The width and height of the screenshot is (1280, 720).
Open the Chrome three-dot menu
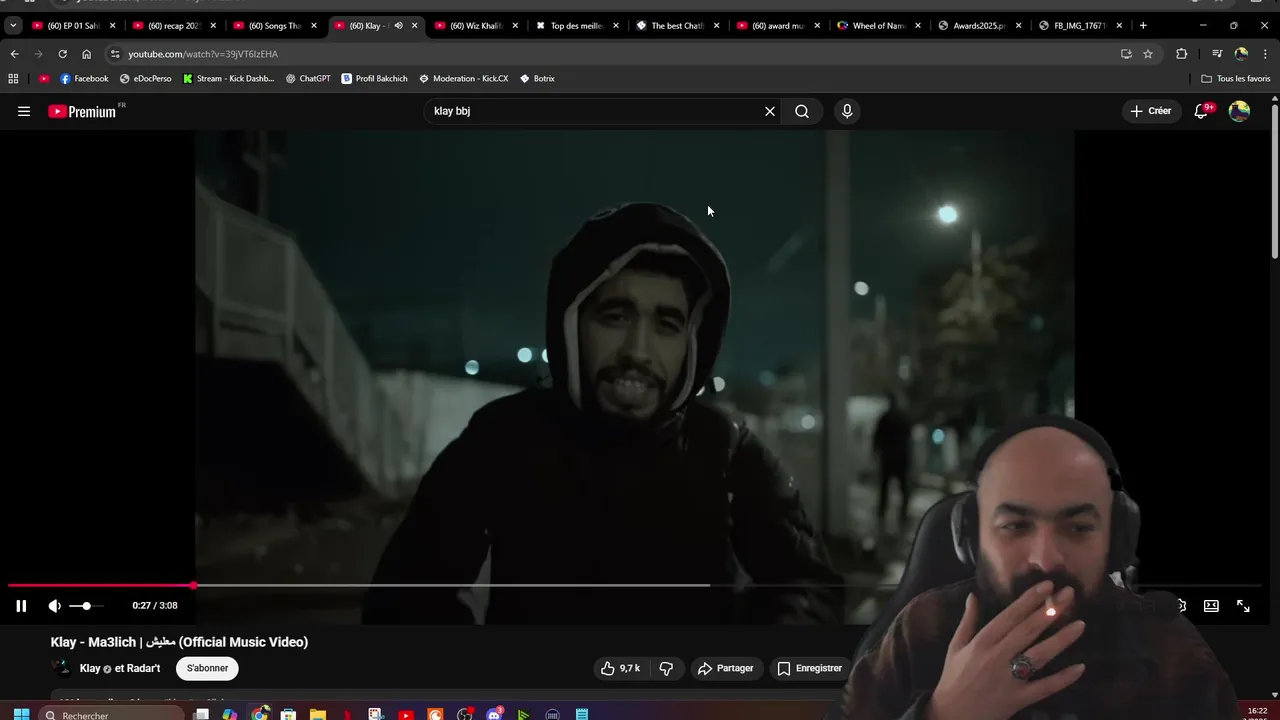coord(1266,54)
